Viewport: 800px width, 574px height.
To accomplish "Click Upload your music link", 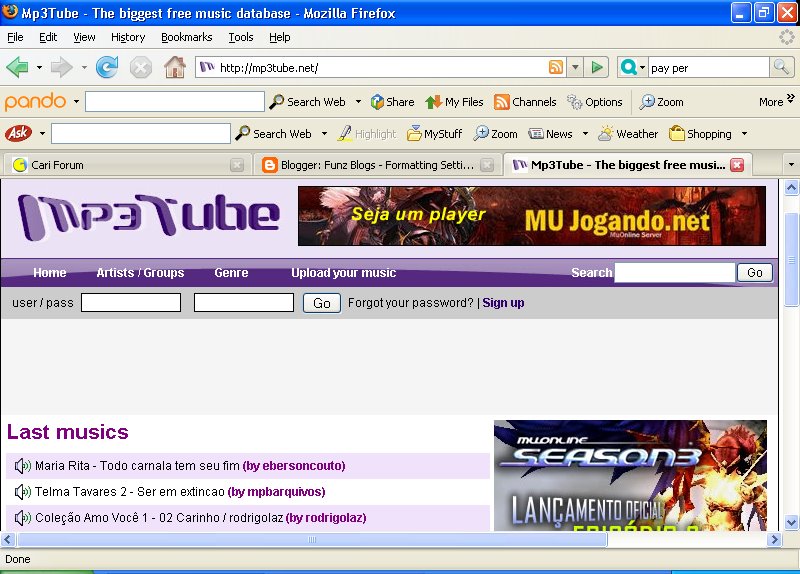I will (343, 273).
